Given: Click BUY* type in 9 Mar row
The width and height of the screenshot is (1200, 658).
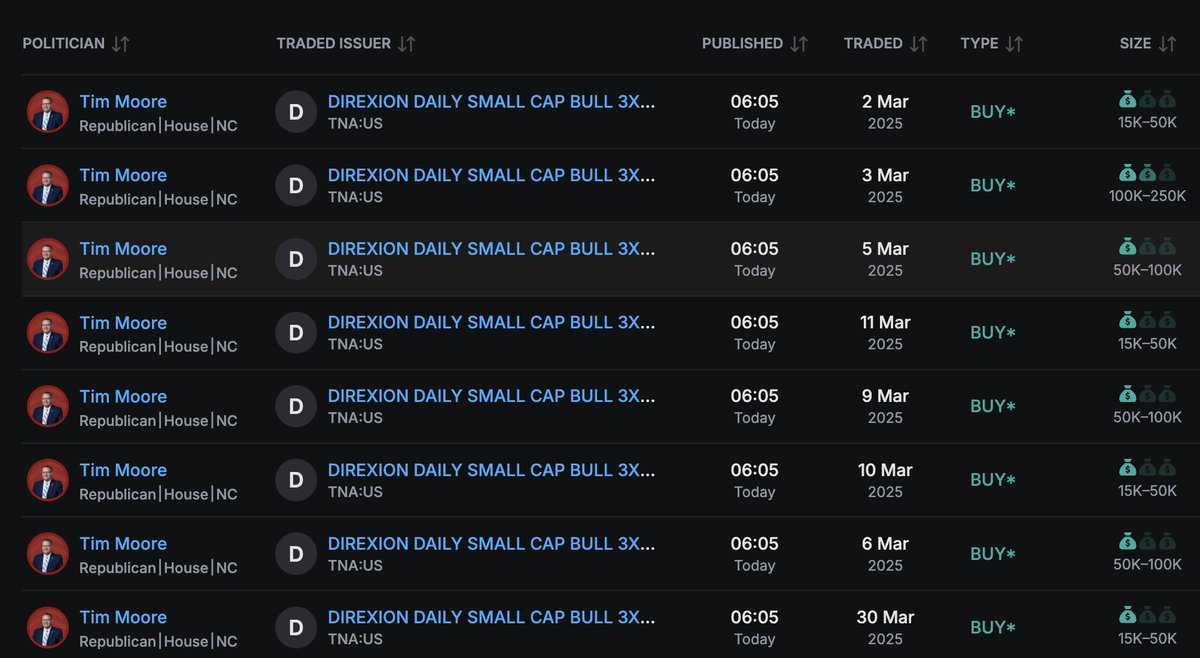Looking at the screenshot, I should coord(992,406).
